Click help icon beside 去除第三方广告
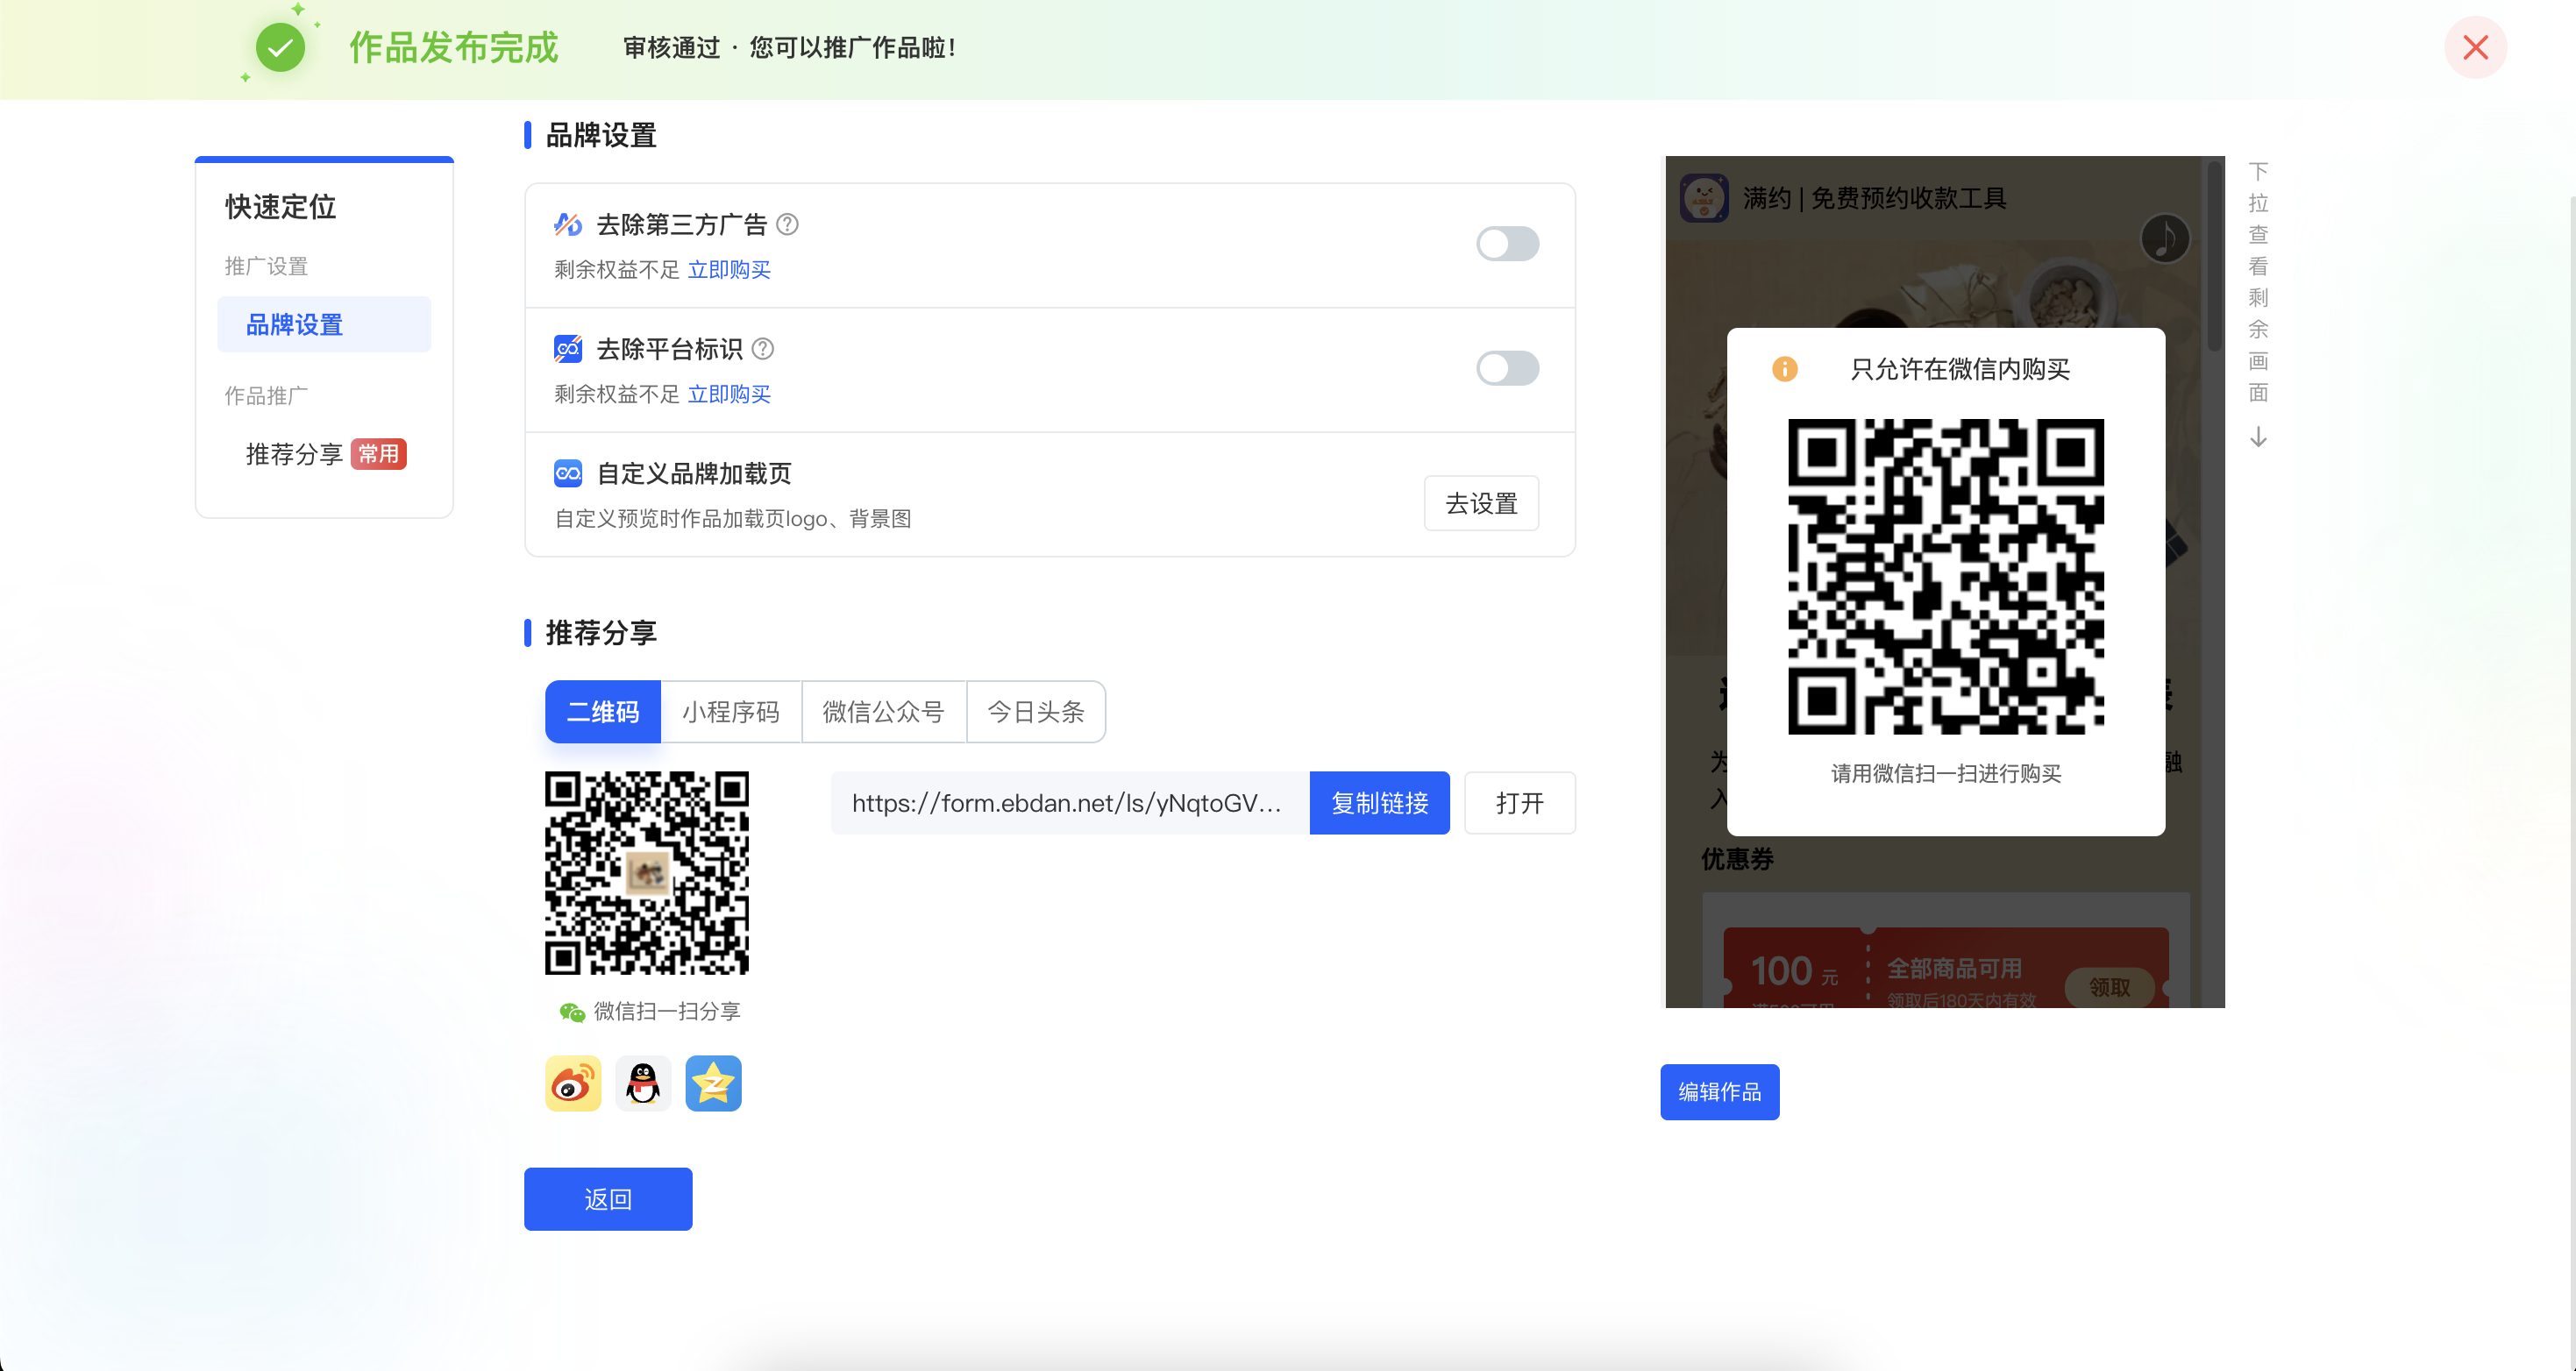Image resolution: width=2576 pixels, height=1371 pixels. [788, 224]
